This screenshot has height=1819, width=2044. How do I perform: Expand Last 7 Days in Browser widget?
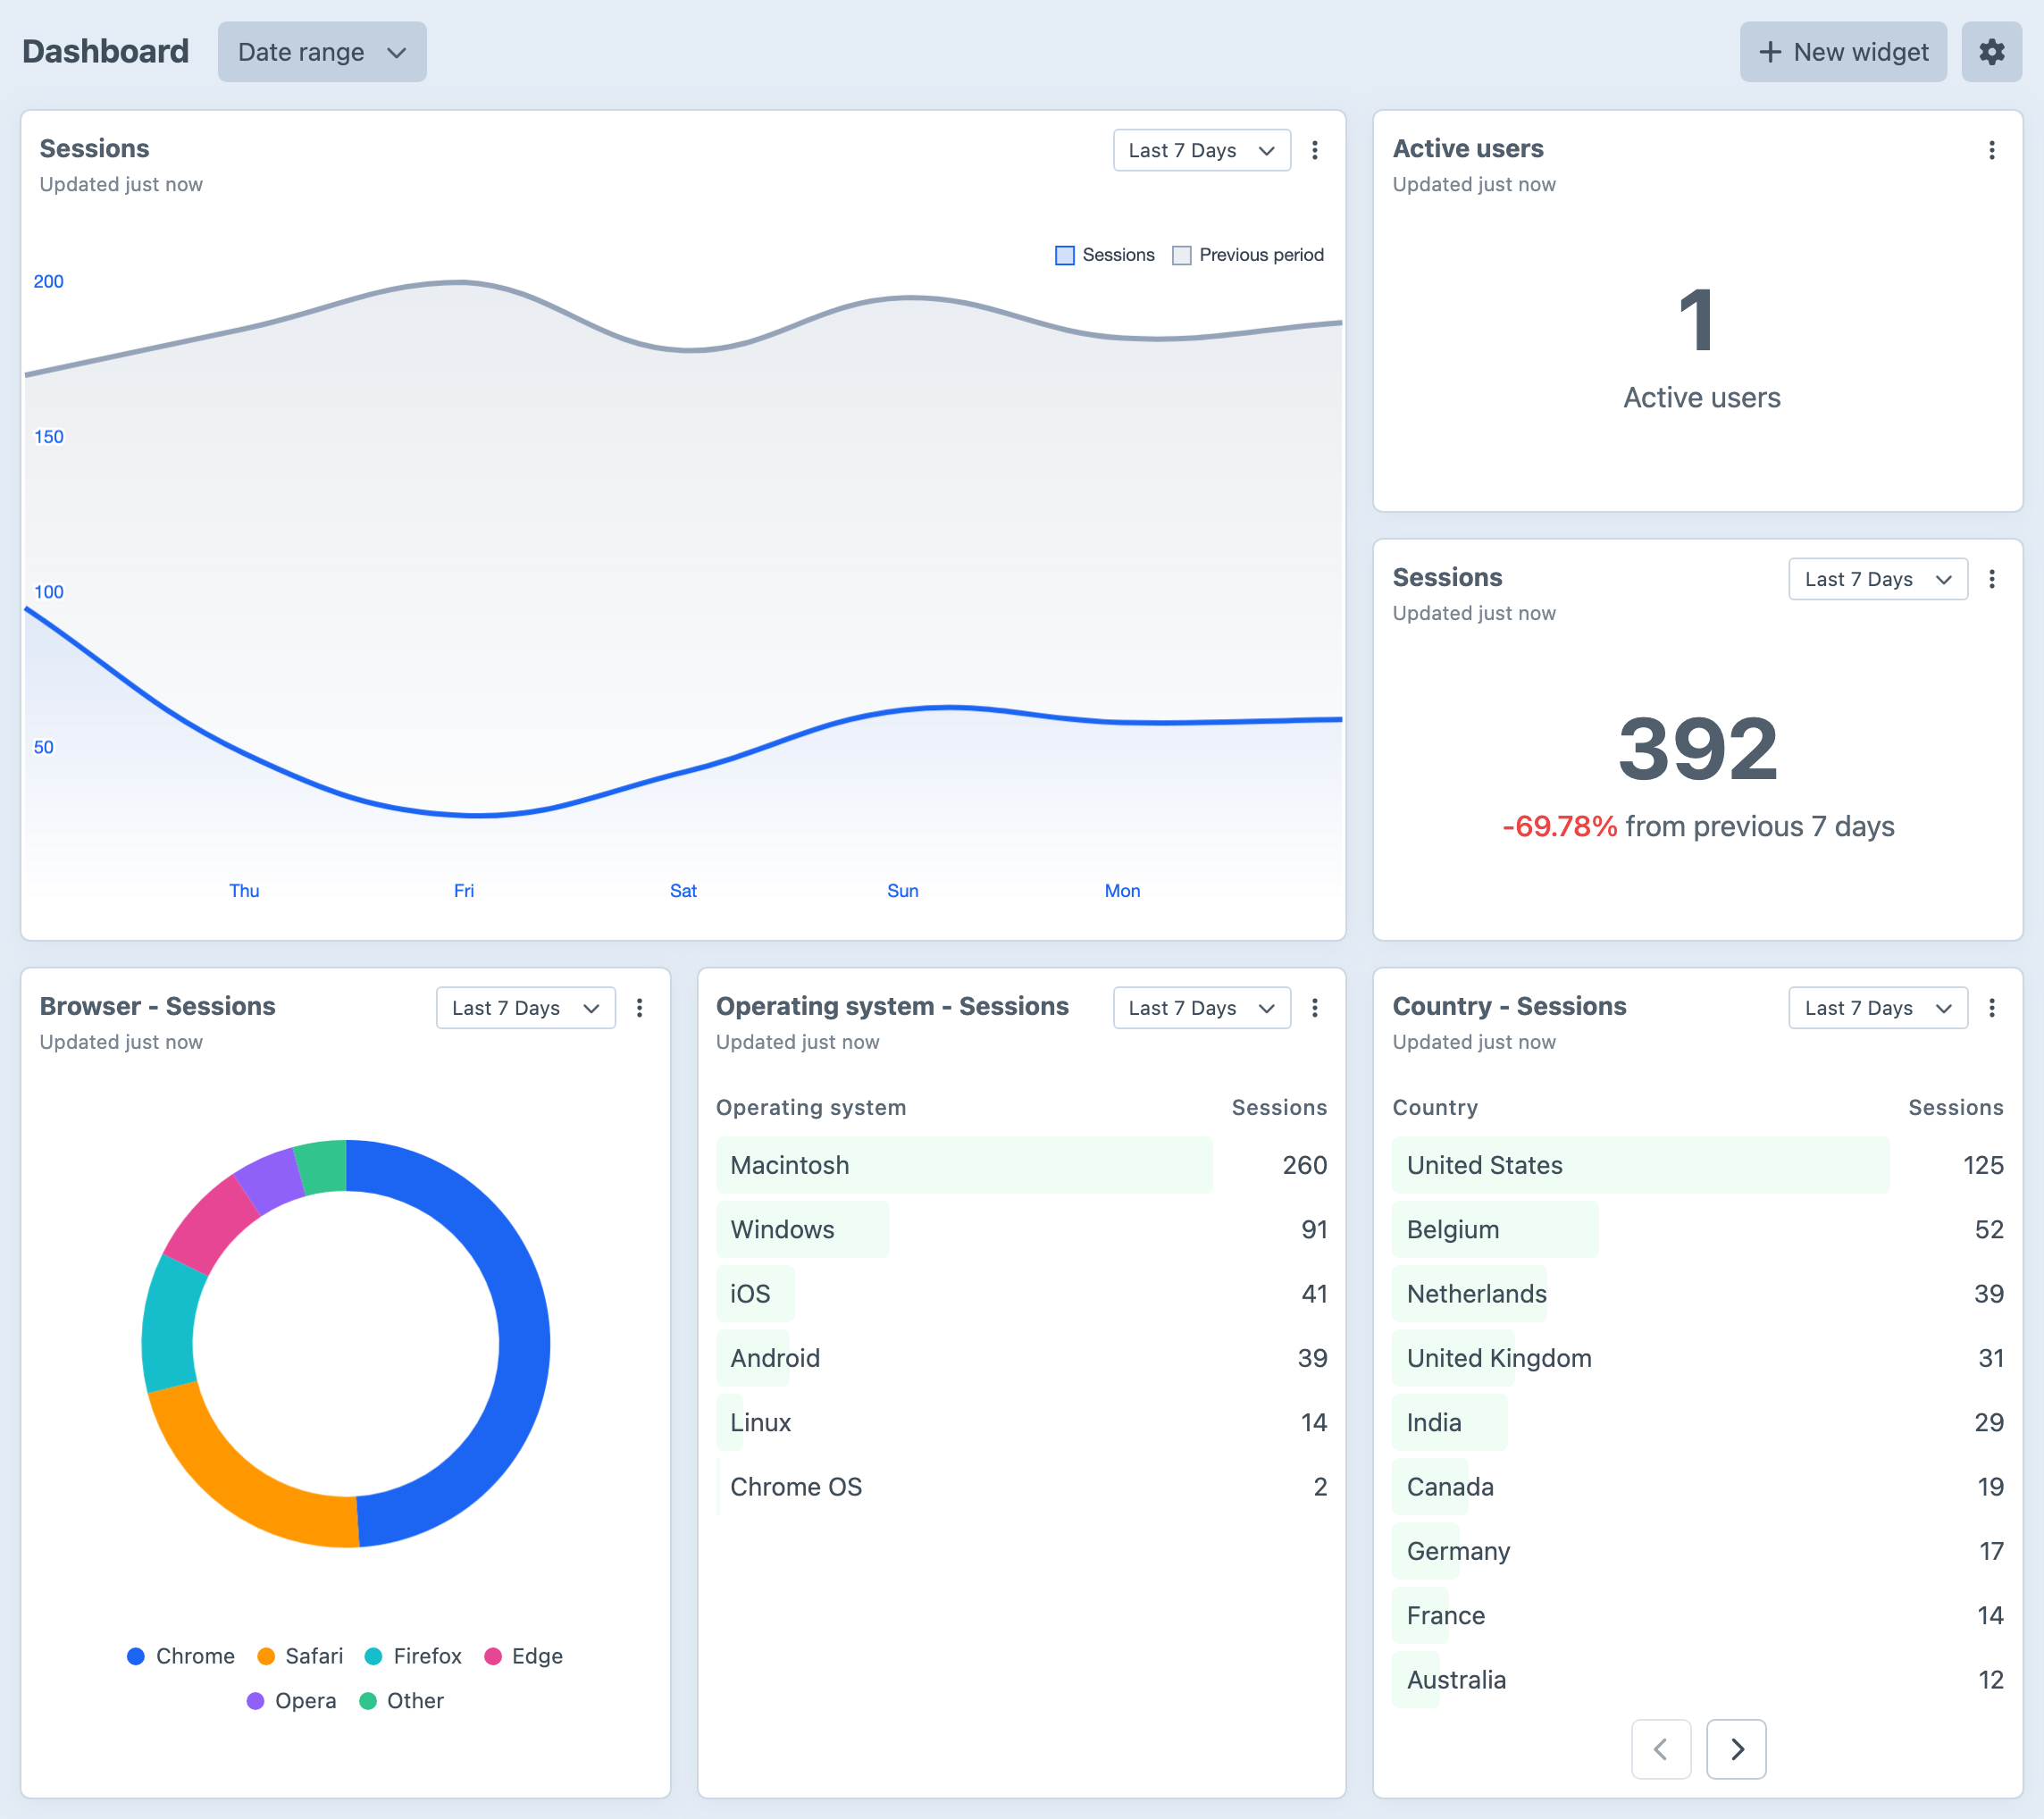click(x=526, y=1008)
